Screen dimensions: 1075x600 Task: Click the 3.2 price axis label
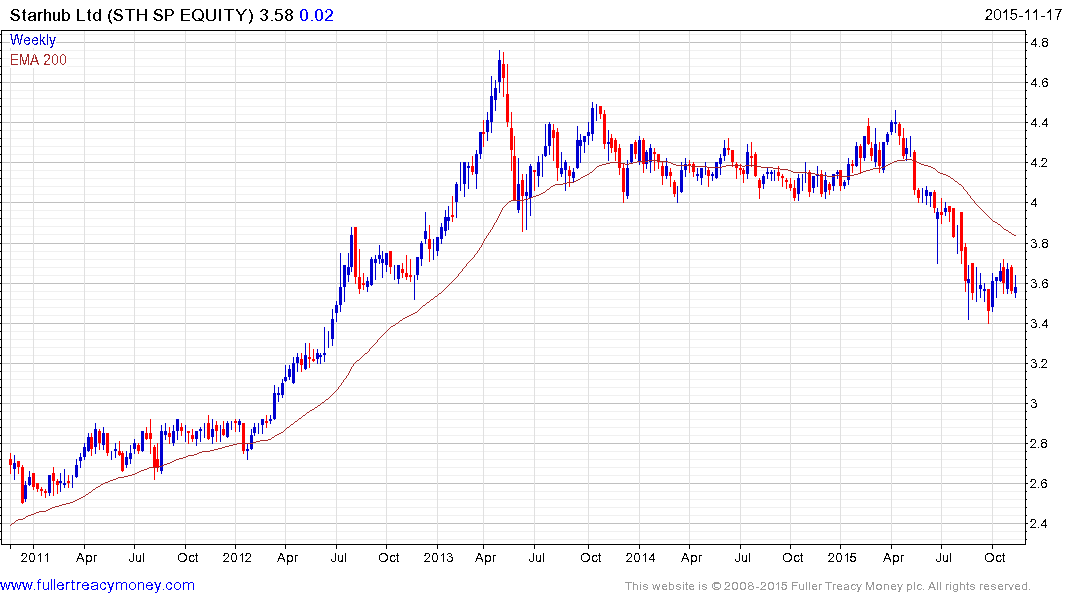pyautogui.click(x=1039, y=363)
